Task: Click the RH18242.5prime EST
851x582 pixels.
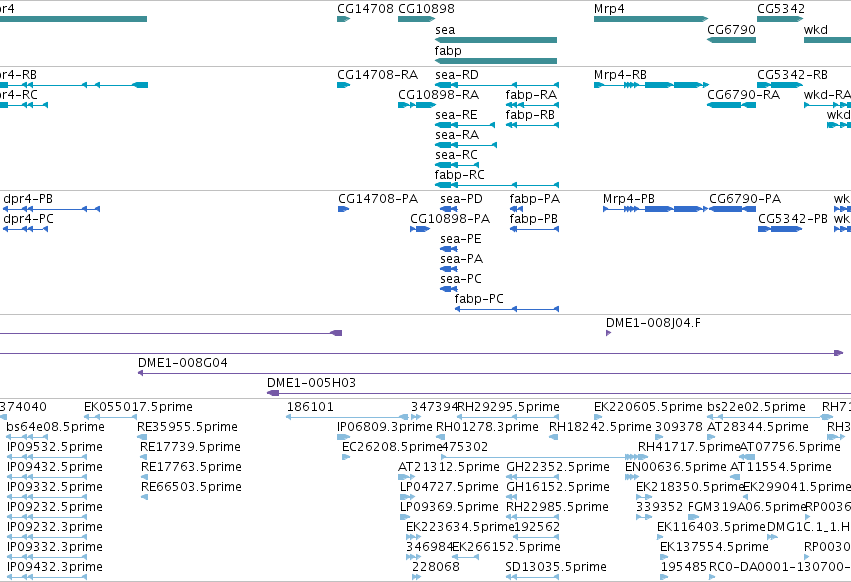Action: click(554, 437)
